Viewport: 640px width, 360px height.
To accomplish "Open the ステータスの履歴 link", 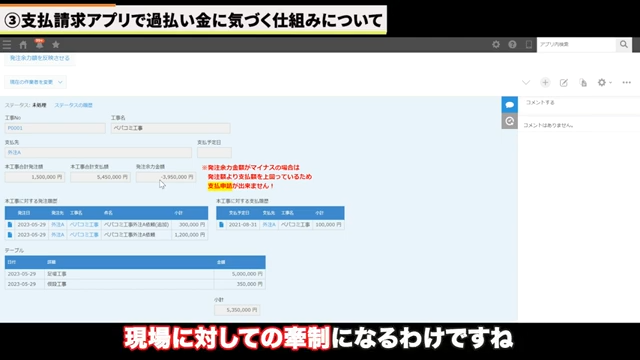I will (73, 105).
